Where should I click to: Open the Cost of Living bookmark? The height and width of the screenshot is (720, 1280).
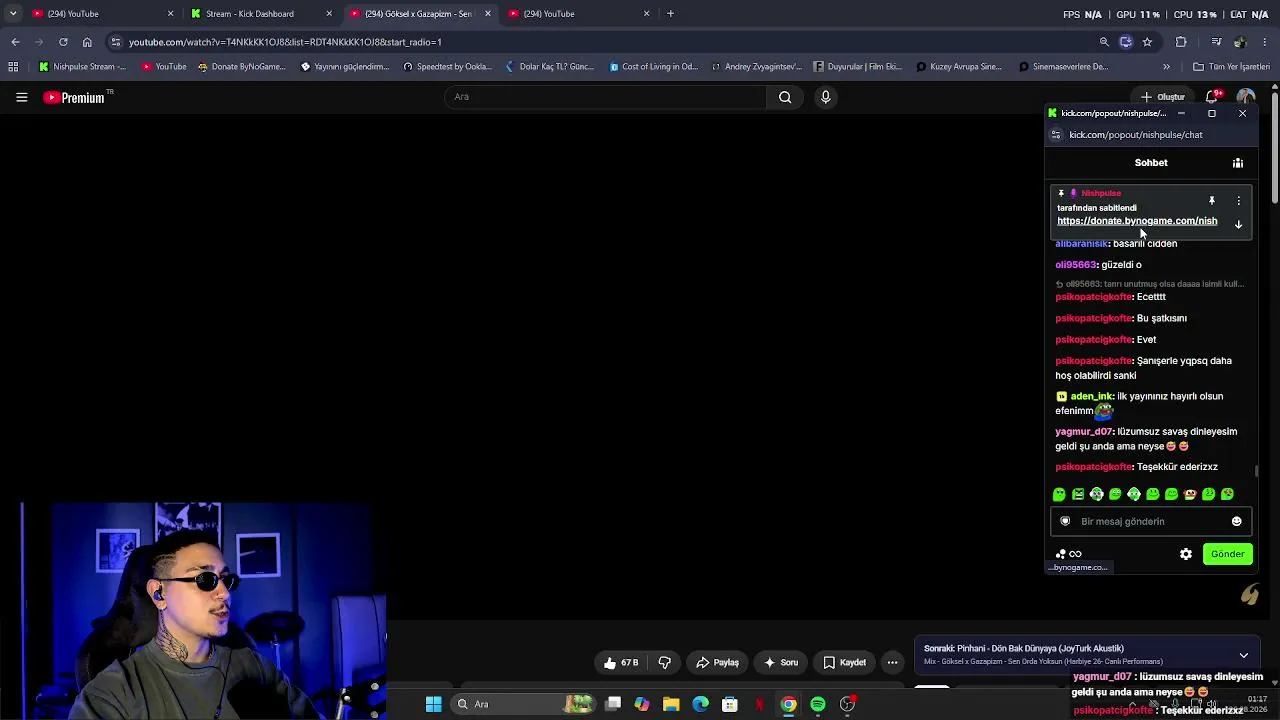pos(653,67)
